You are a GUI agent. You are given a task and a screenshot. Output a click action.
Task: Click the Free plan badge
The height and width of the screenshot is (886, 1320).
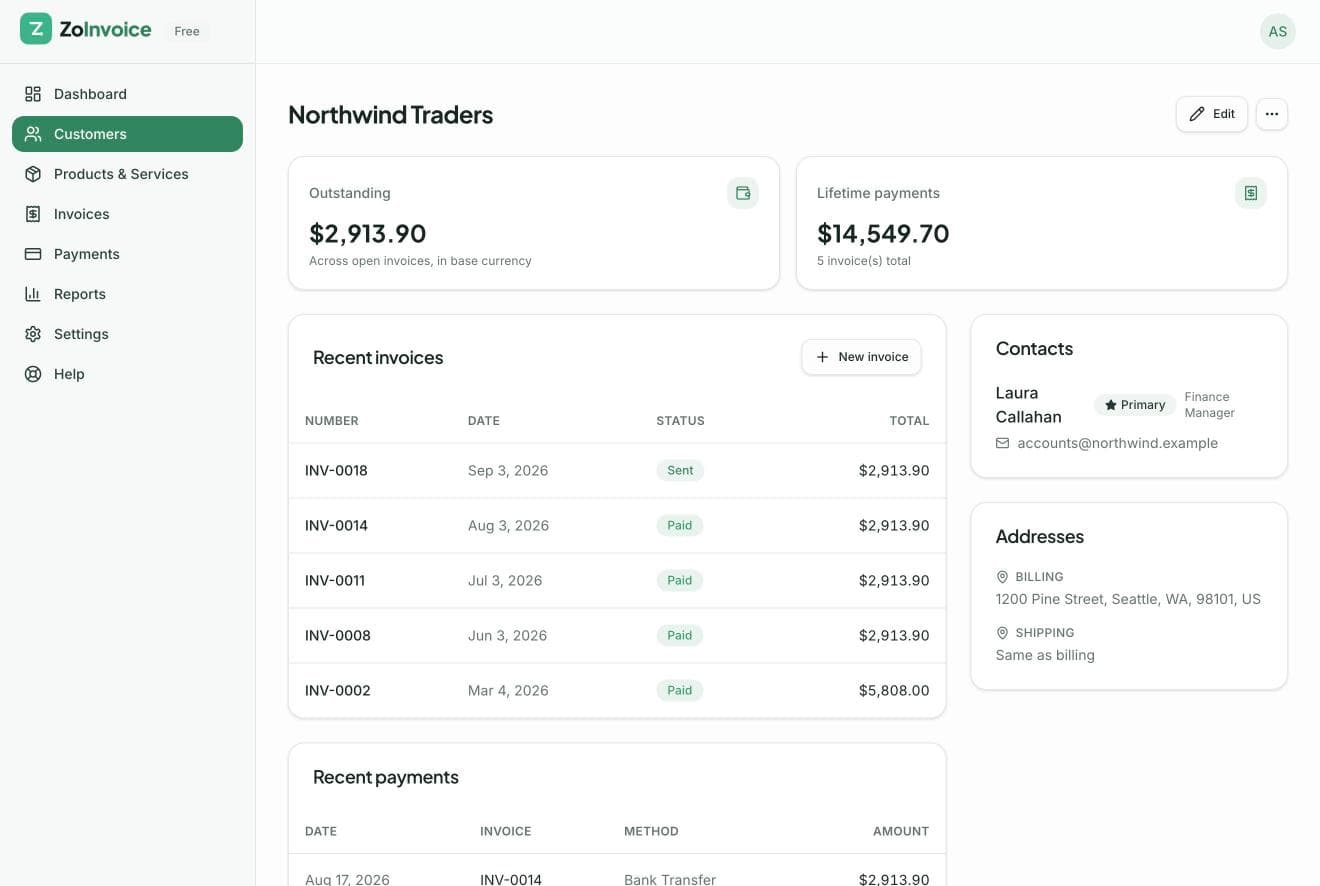(x=187, y=31)
